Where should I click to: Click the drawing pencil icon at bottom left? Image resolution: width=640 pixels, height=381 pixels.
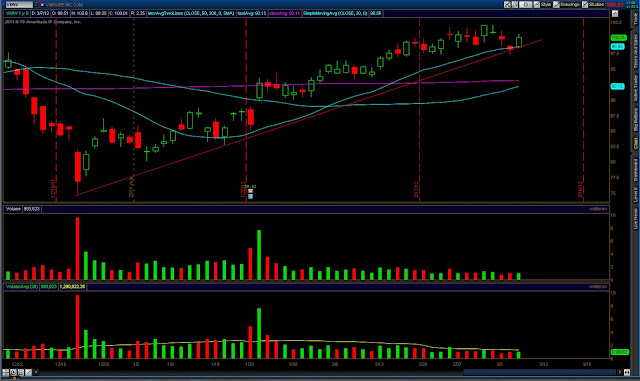tap(28, 372)
